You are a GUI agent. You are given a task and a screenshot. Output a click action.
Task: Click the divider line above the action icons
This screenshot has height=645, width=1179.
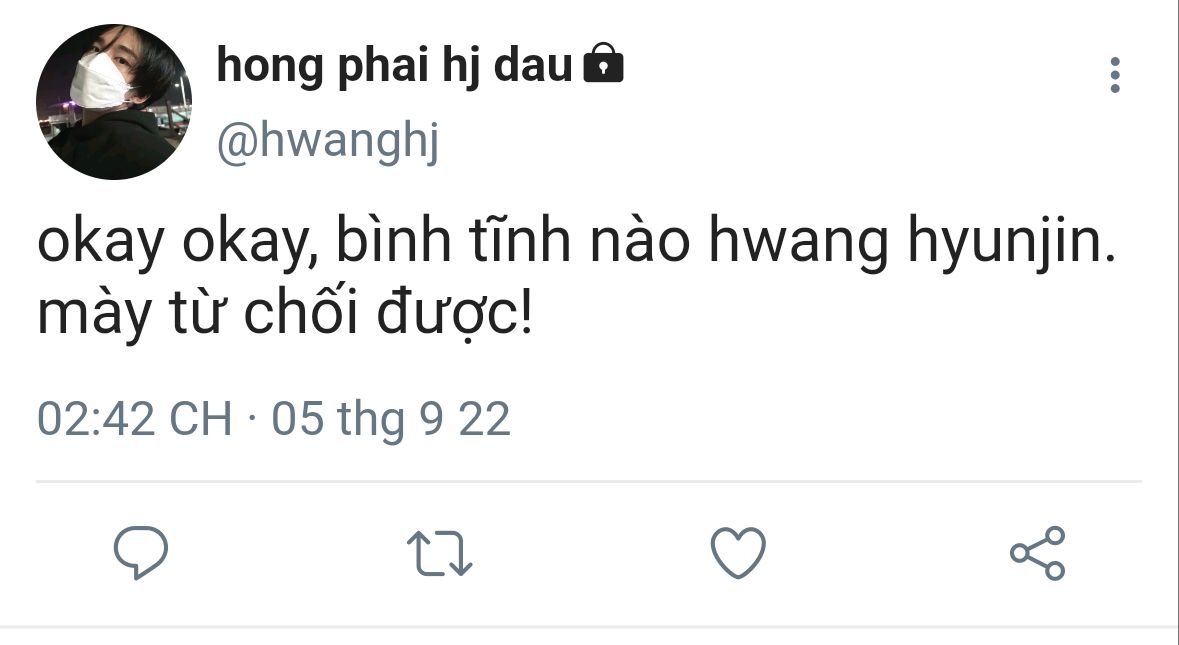(x=589, y=480)
